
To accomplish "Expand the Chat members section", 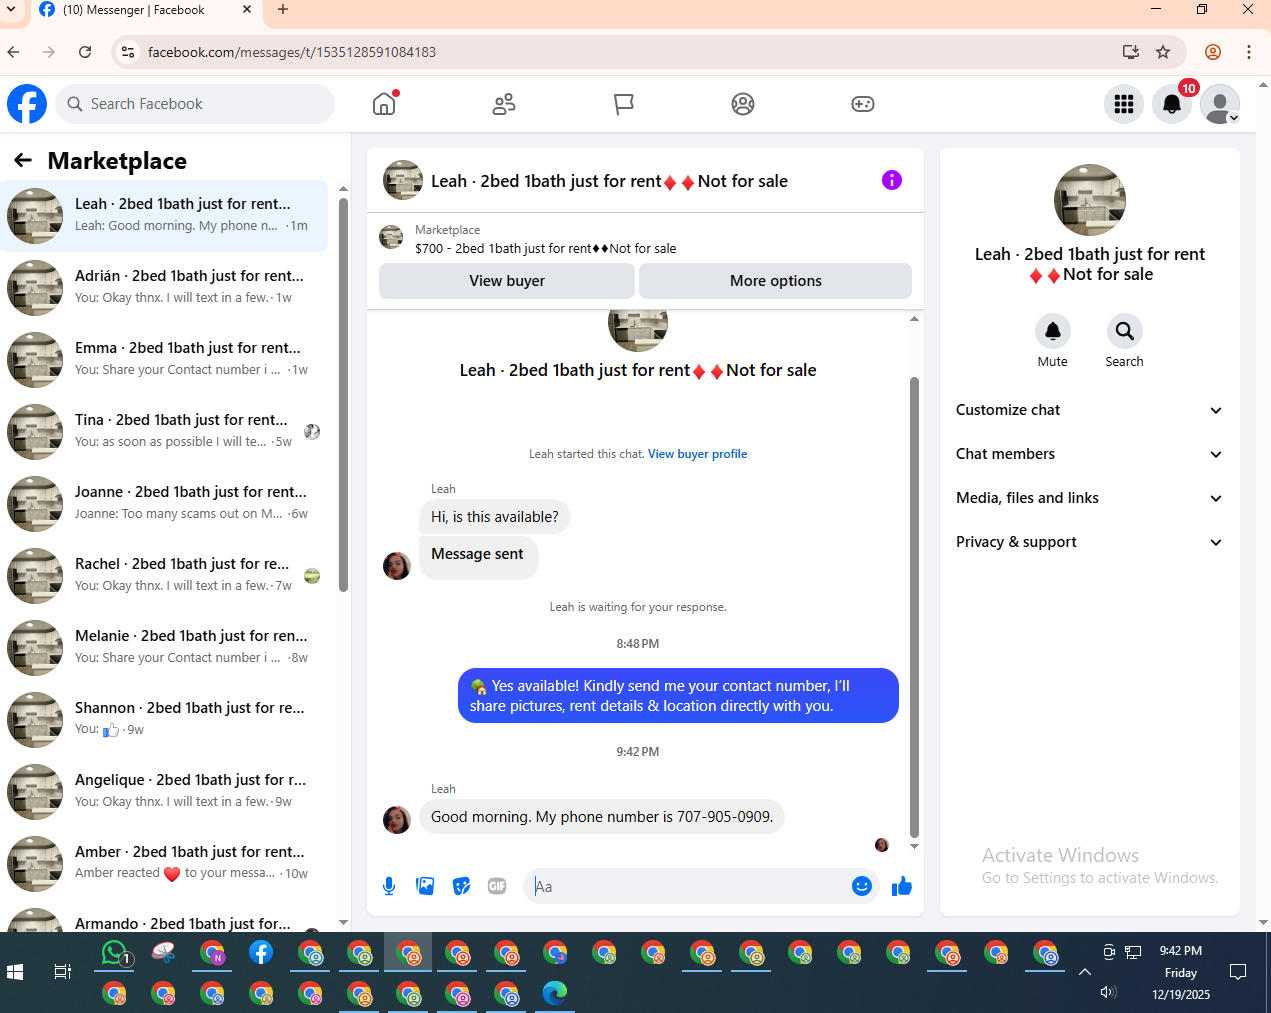I will tap(1089, 454).
